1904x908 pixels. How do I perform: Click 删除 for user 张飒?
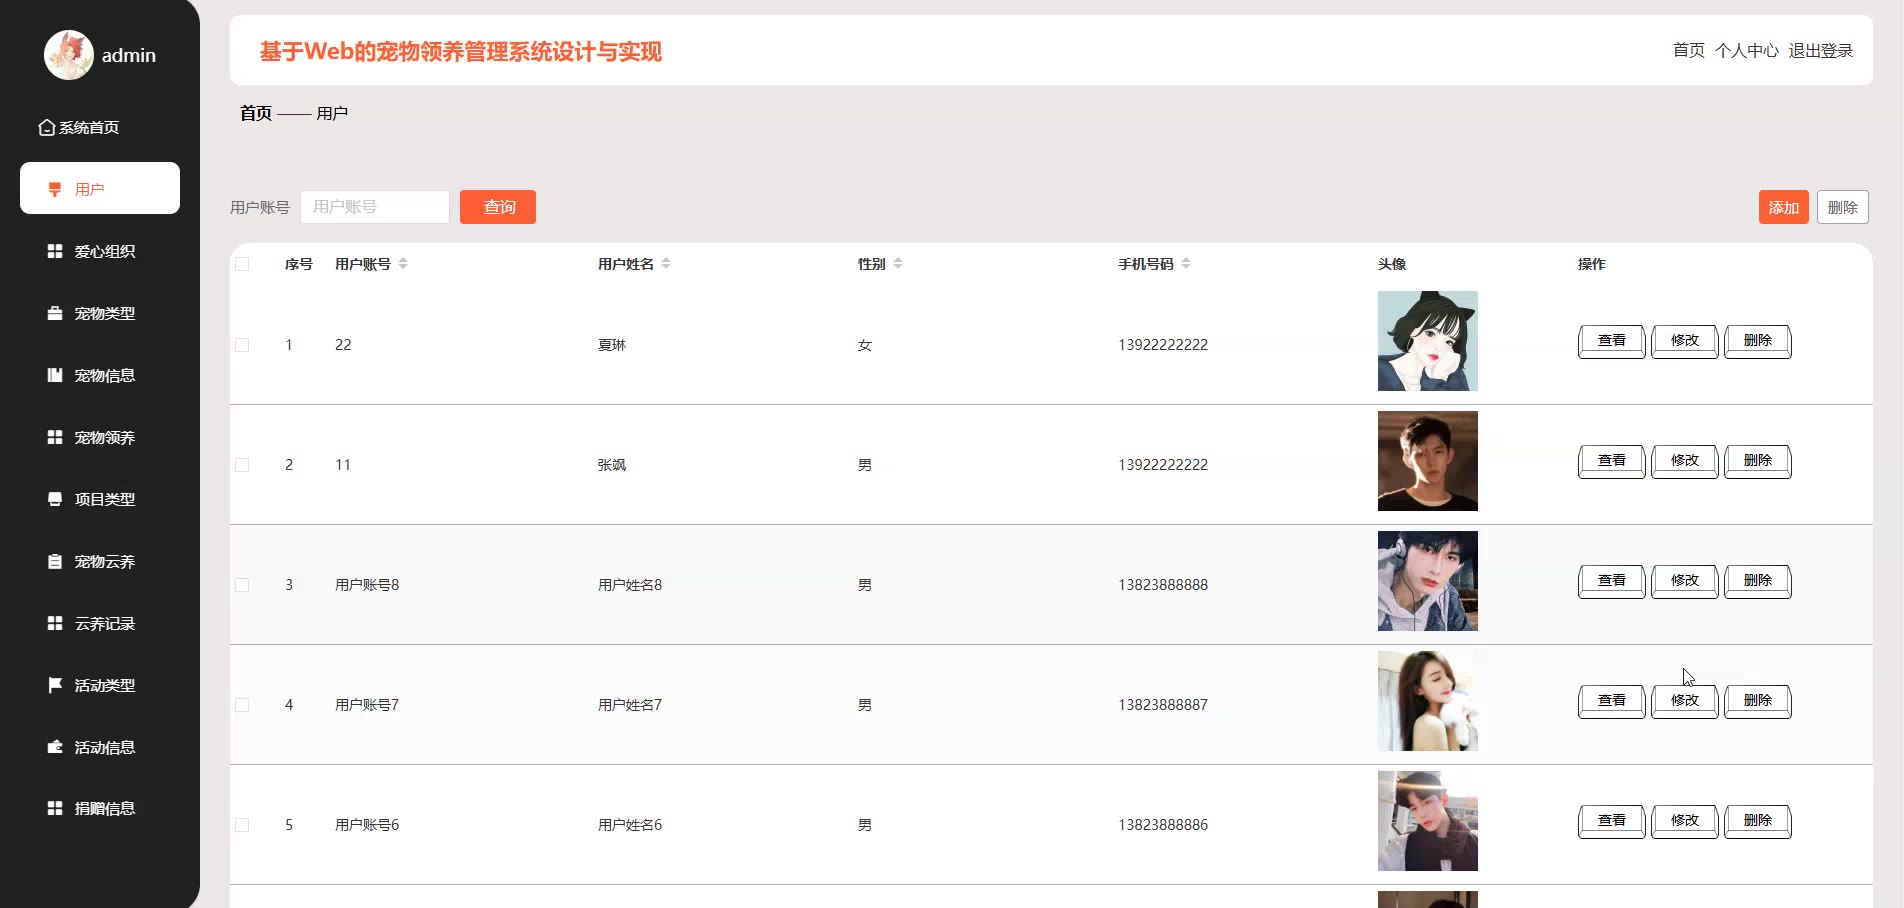click(1758, 461)
